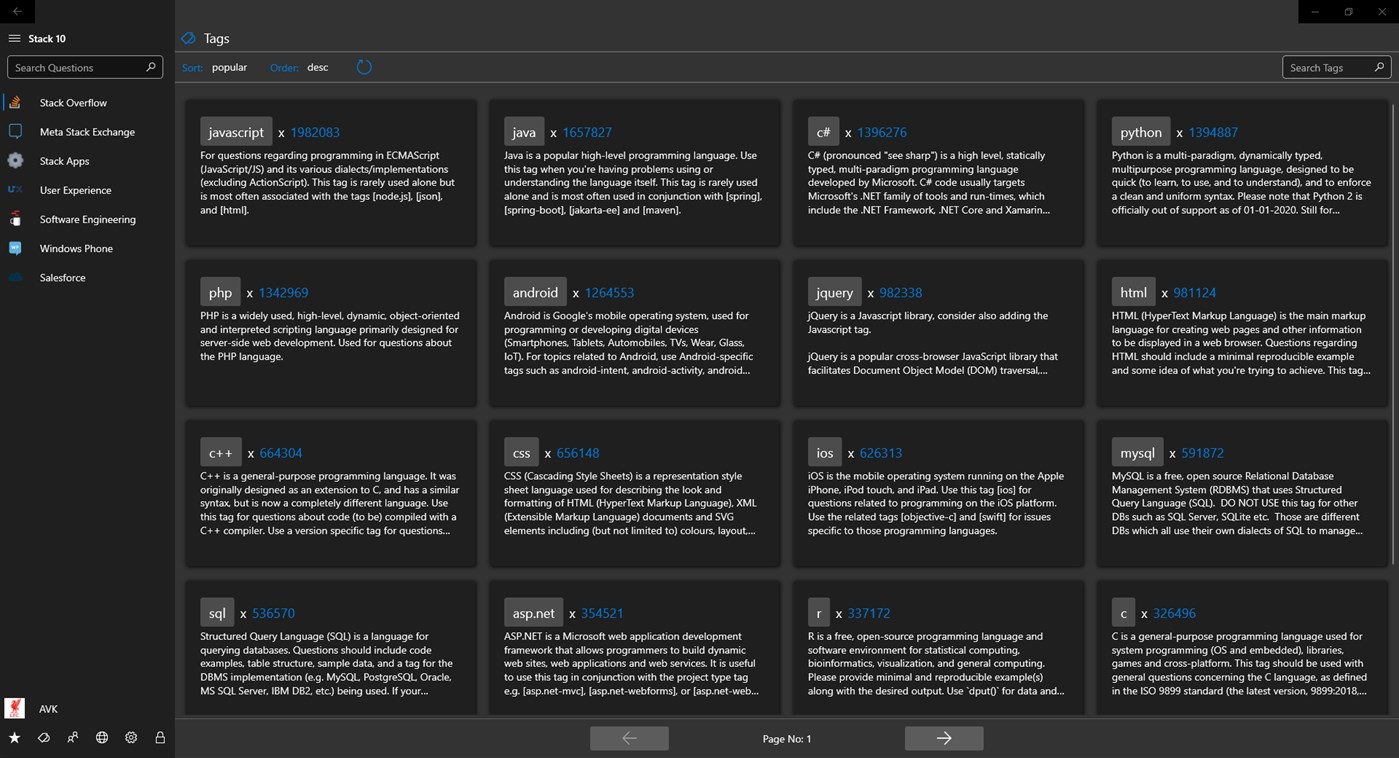The height and width of the screenshot is (758, 1399).
Task: Click the Windows Phone site icon
Action: [15, 248]
